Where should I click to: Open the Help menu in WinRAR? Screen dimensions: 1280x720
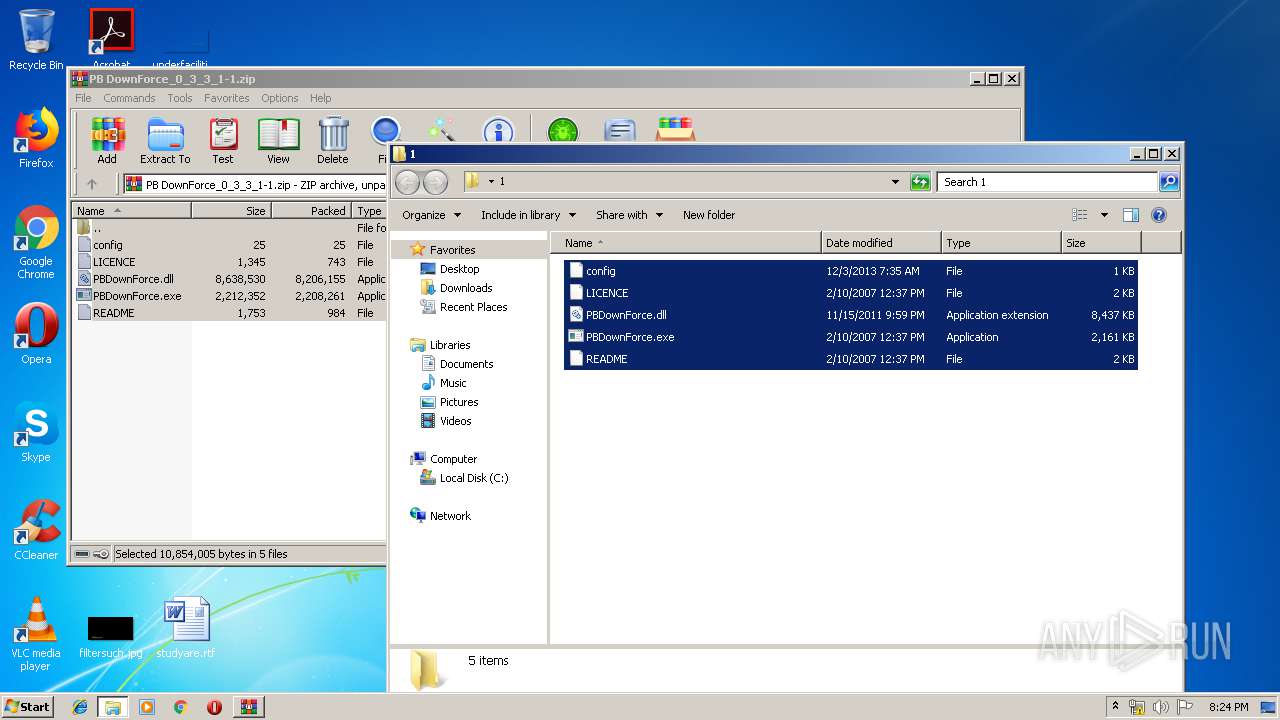click(321, 98)
